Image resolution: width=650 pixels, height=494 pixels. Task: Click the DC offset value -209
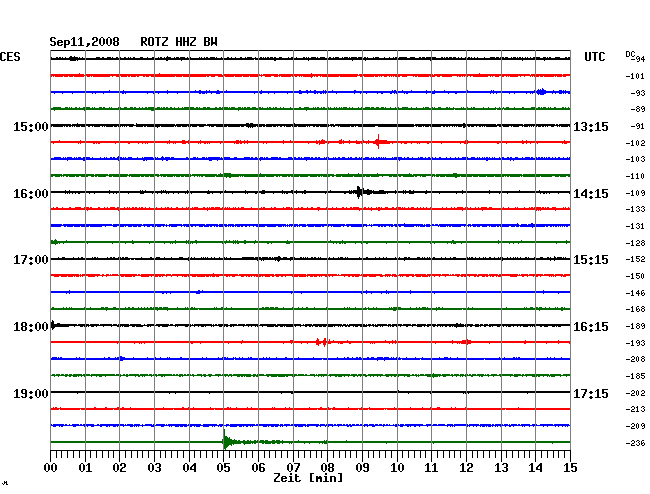pos(635,426)
